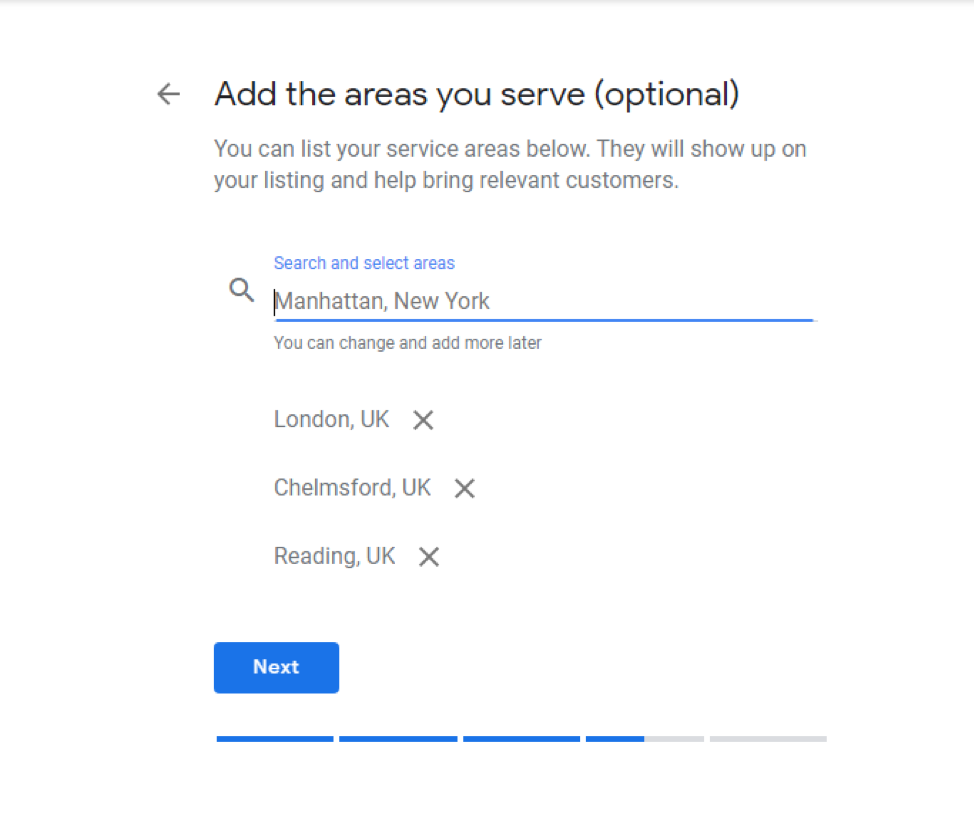This screenshot has height=831, width=974.
Task: Click the service areas description paragraph
Action: (x=510, y=165)
